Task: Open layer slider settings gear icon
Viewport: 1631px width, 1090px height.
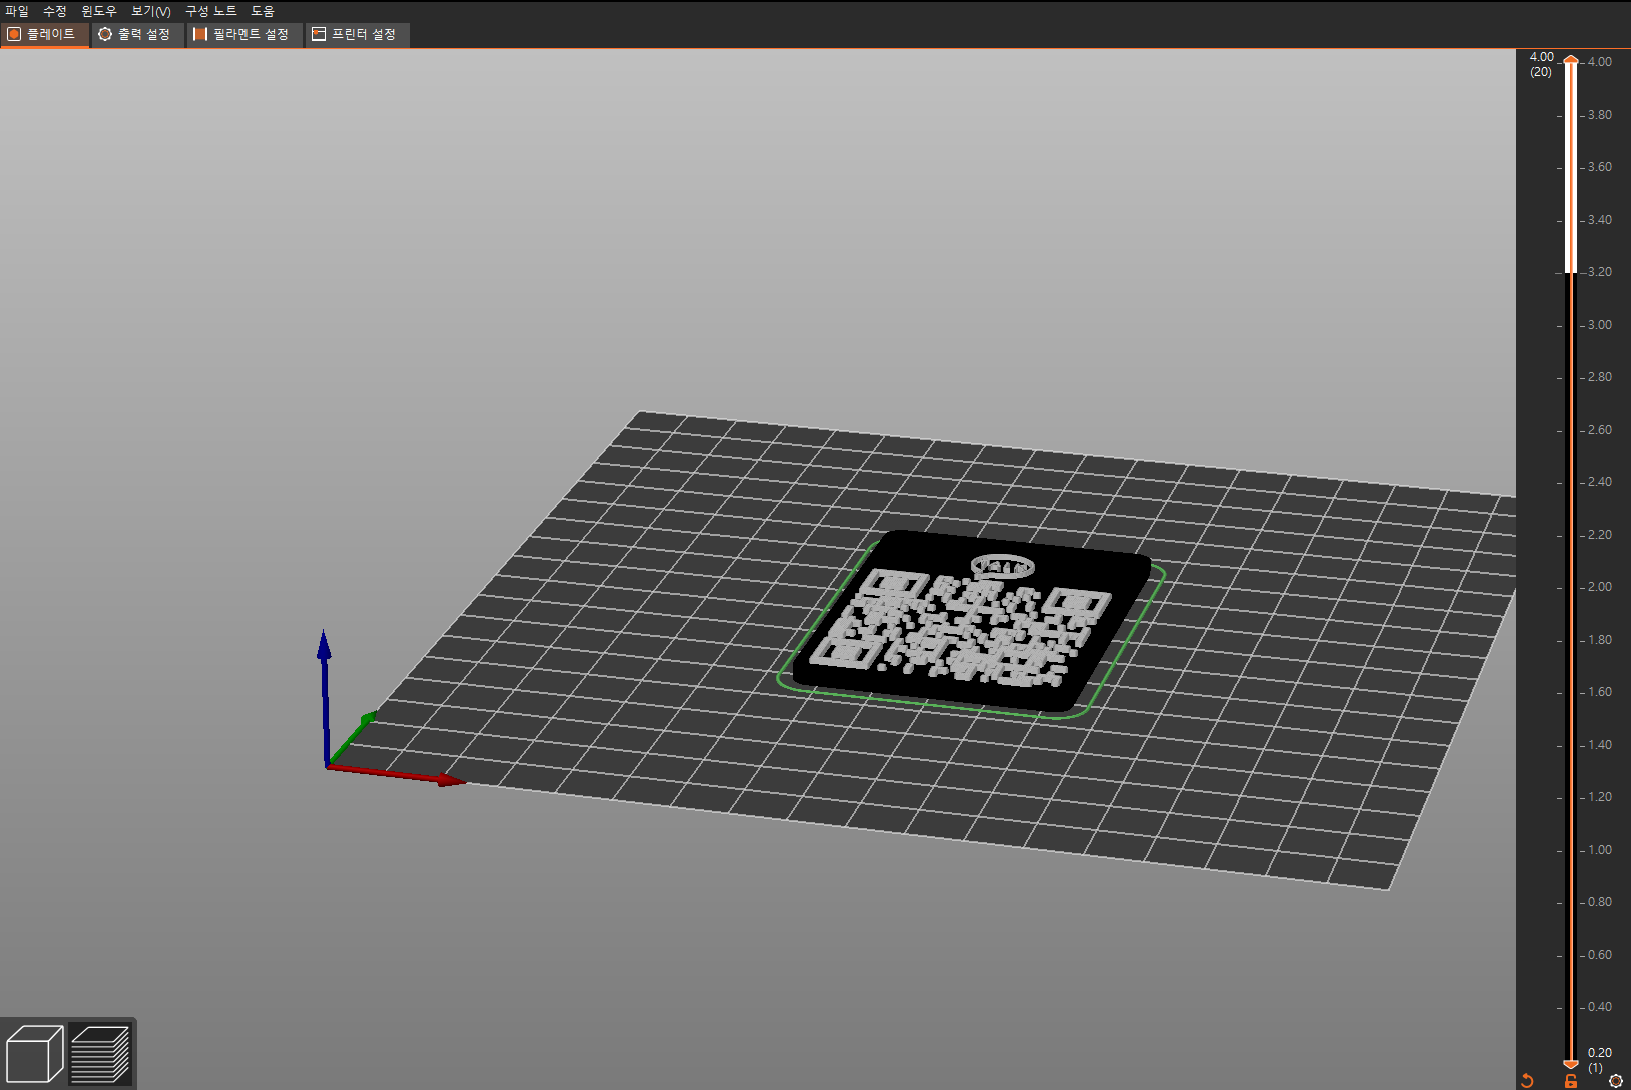Action: [1616, 1081]
